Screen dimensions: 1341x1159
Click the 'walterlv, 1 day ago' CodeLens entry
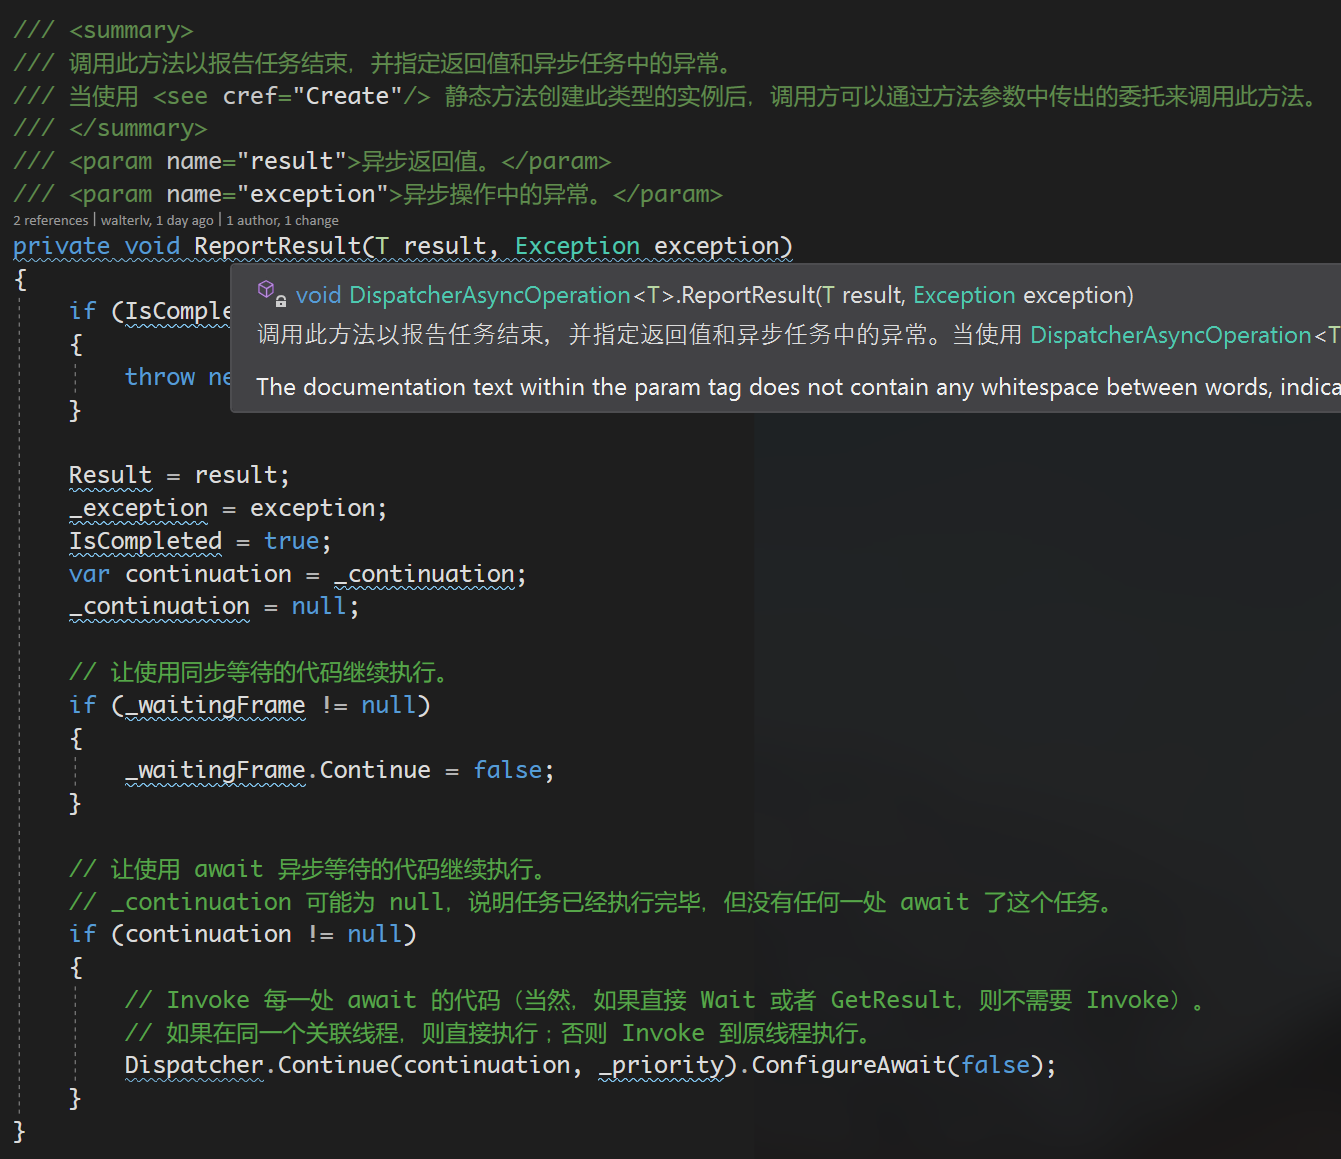tap(157, 221)
